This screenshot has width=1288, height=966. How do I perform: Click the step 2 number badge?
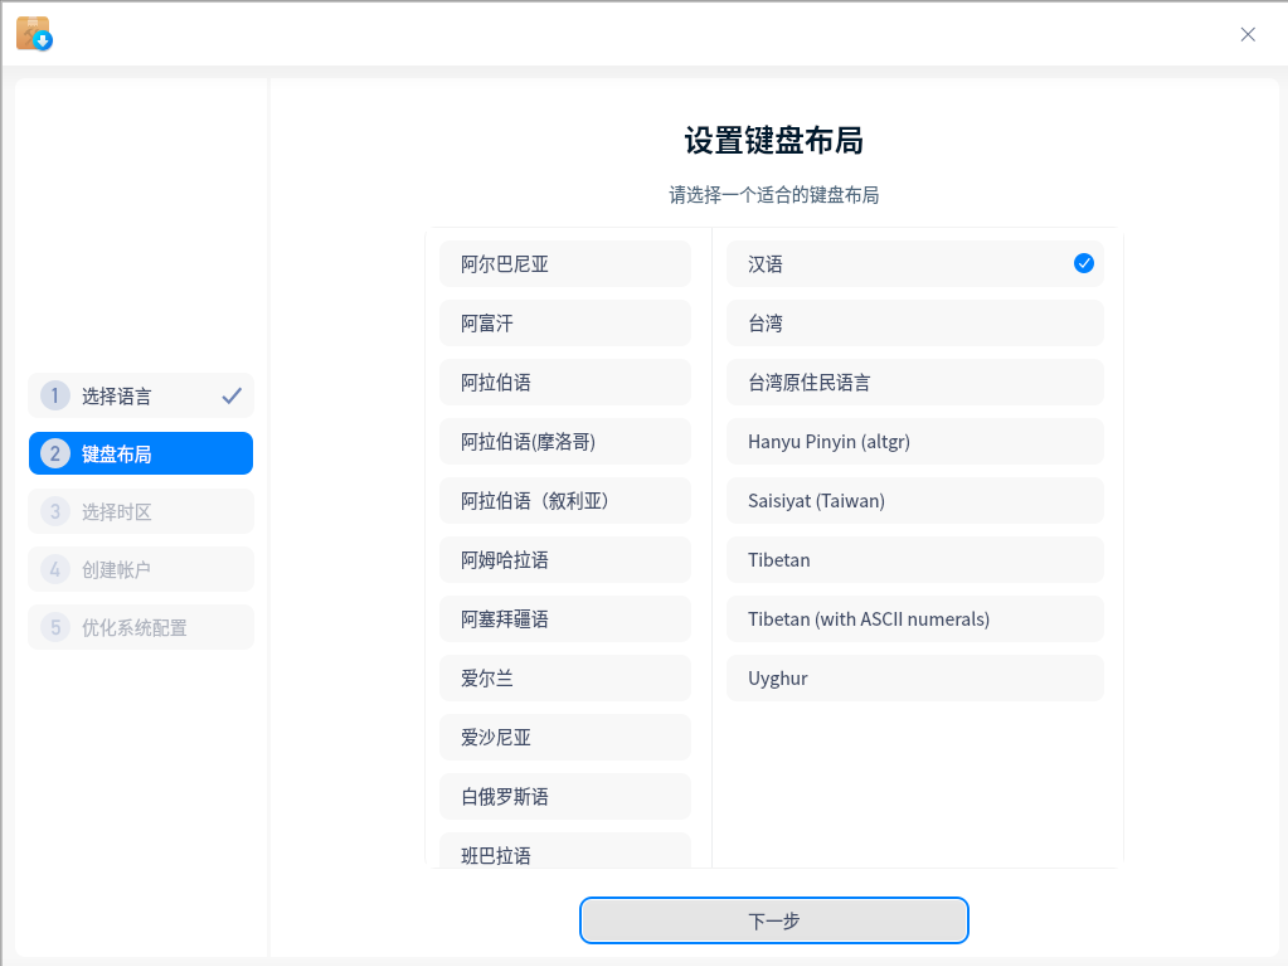[x=55, y=453]
